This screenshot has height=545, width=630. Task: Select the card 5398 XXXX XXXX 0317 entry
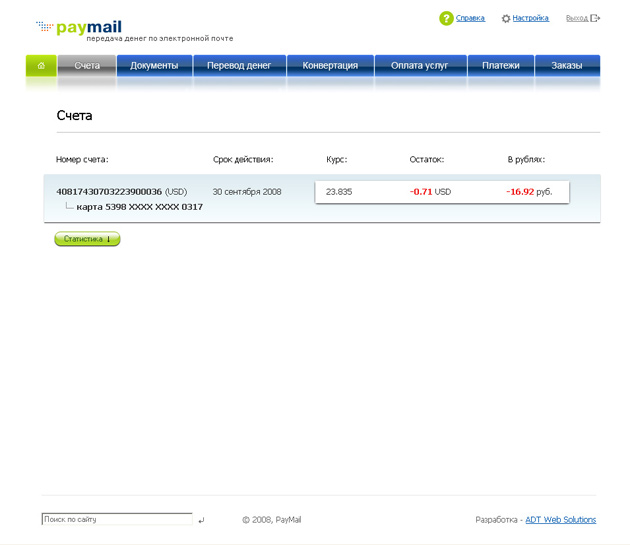pyautogui.click(x=139, y=207)
